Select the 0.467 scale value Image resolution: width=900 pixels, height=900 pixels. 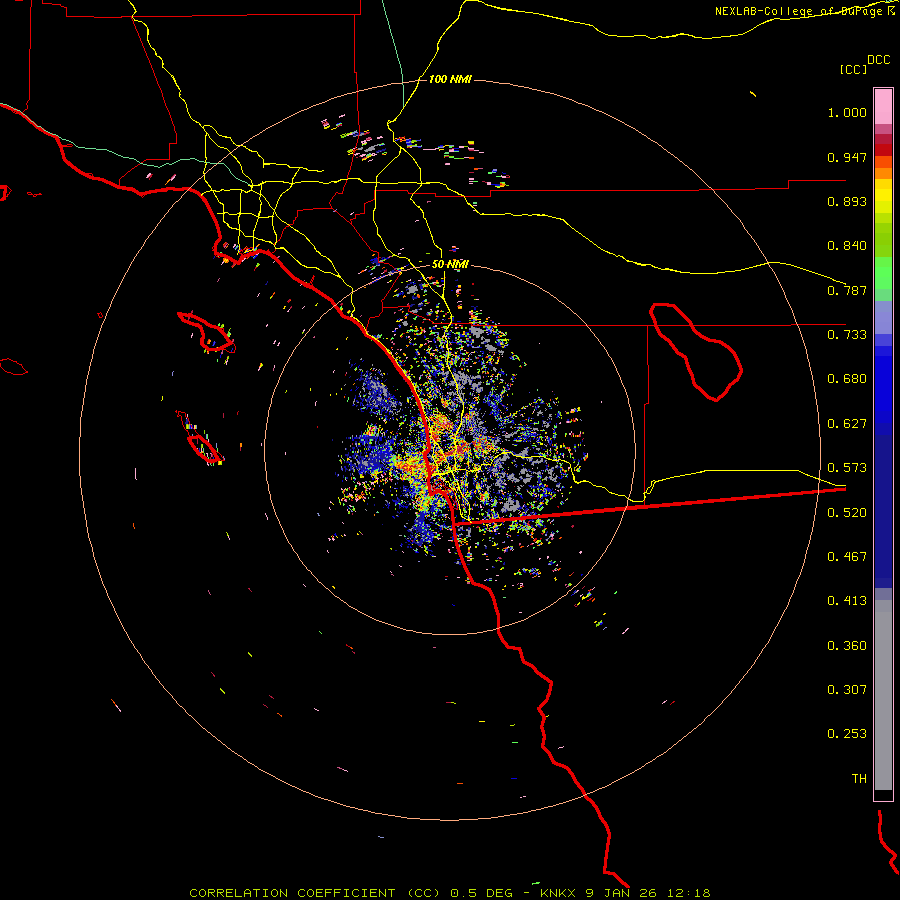tap(847, 557)
